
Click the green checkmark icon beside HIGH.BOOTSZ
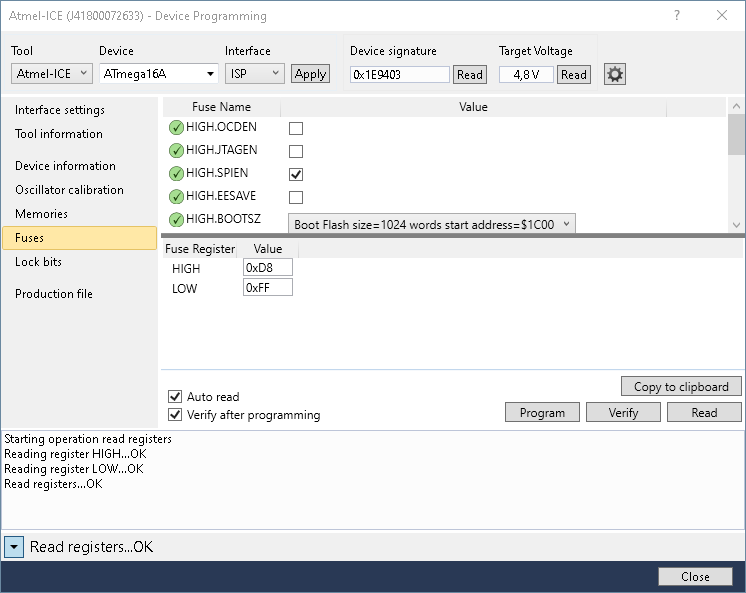[x=176, y=220]
